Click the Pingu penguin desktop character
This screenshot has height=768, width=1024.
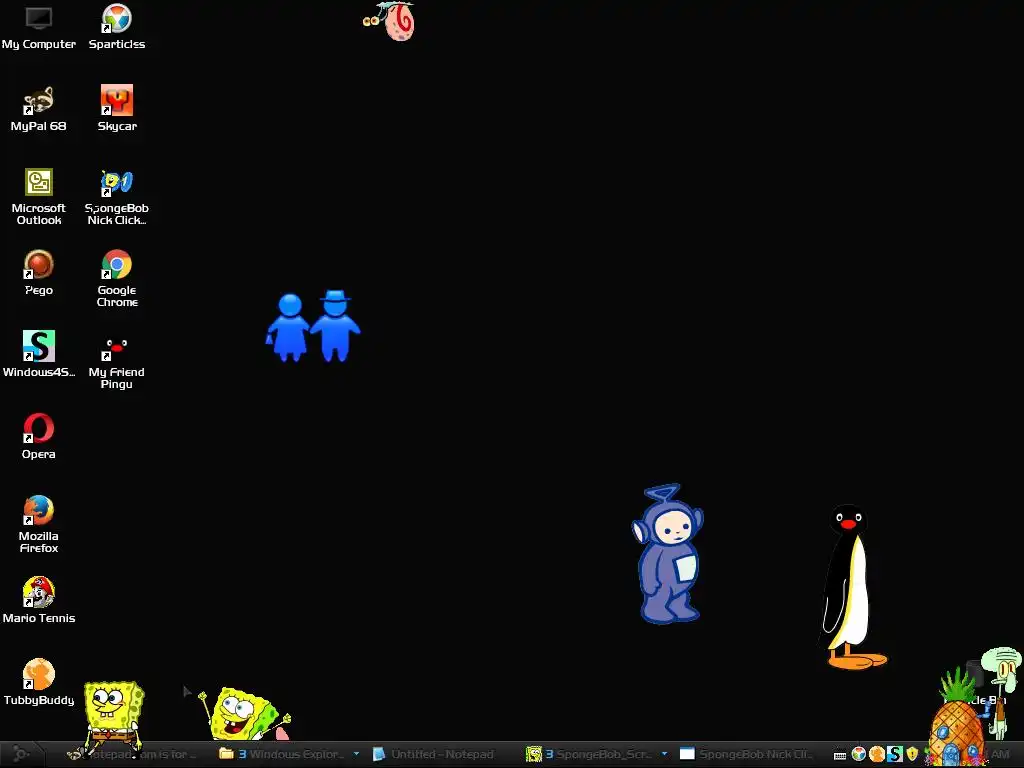point(851,586)
